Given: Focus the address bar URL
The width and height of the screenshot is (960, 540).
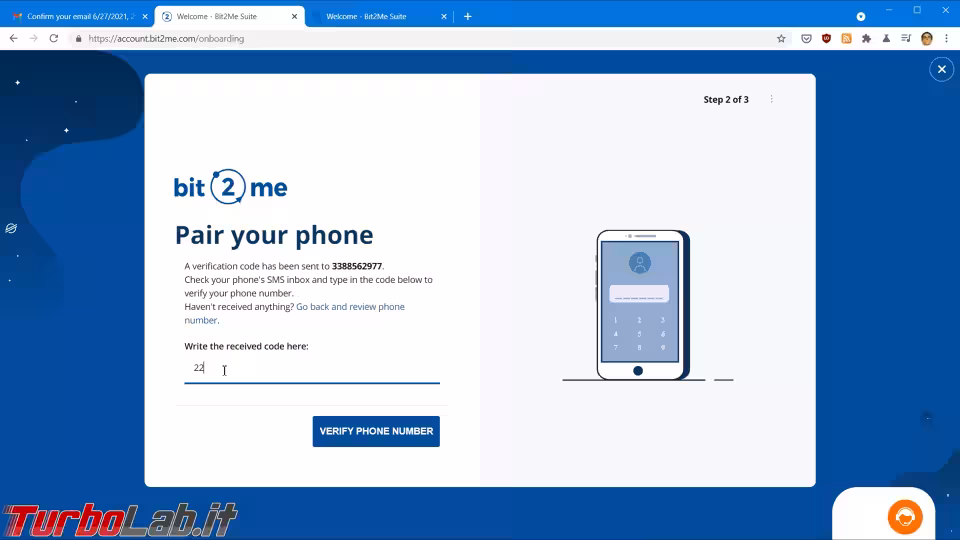Looking at the screenshot, I should coord(166,39).
